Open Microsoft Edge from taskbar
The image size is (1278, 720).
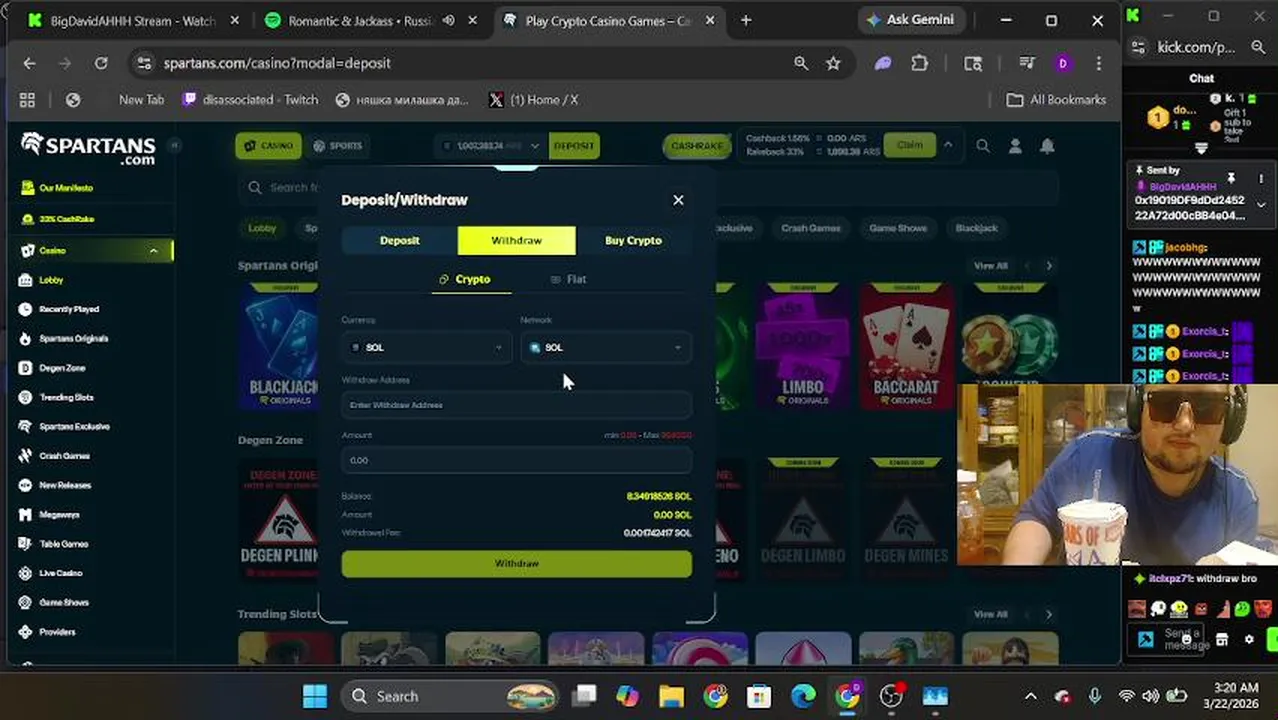pos(803,696)
